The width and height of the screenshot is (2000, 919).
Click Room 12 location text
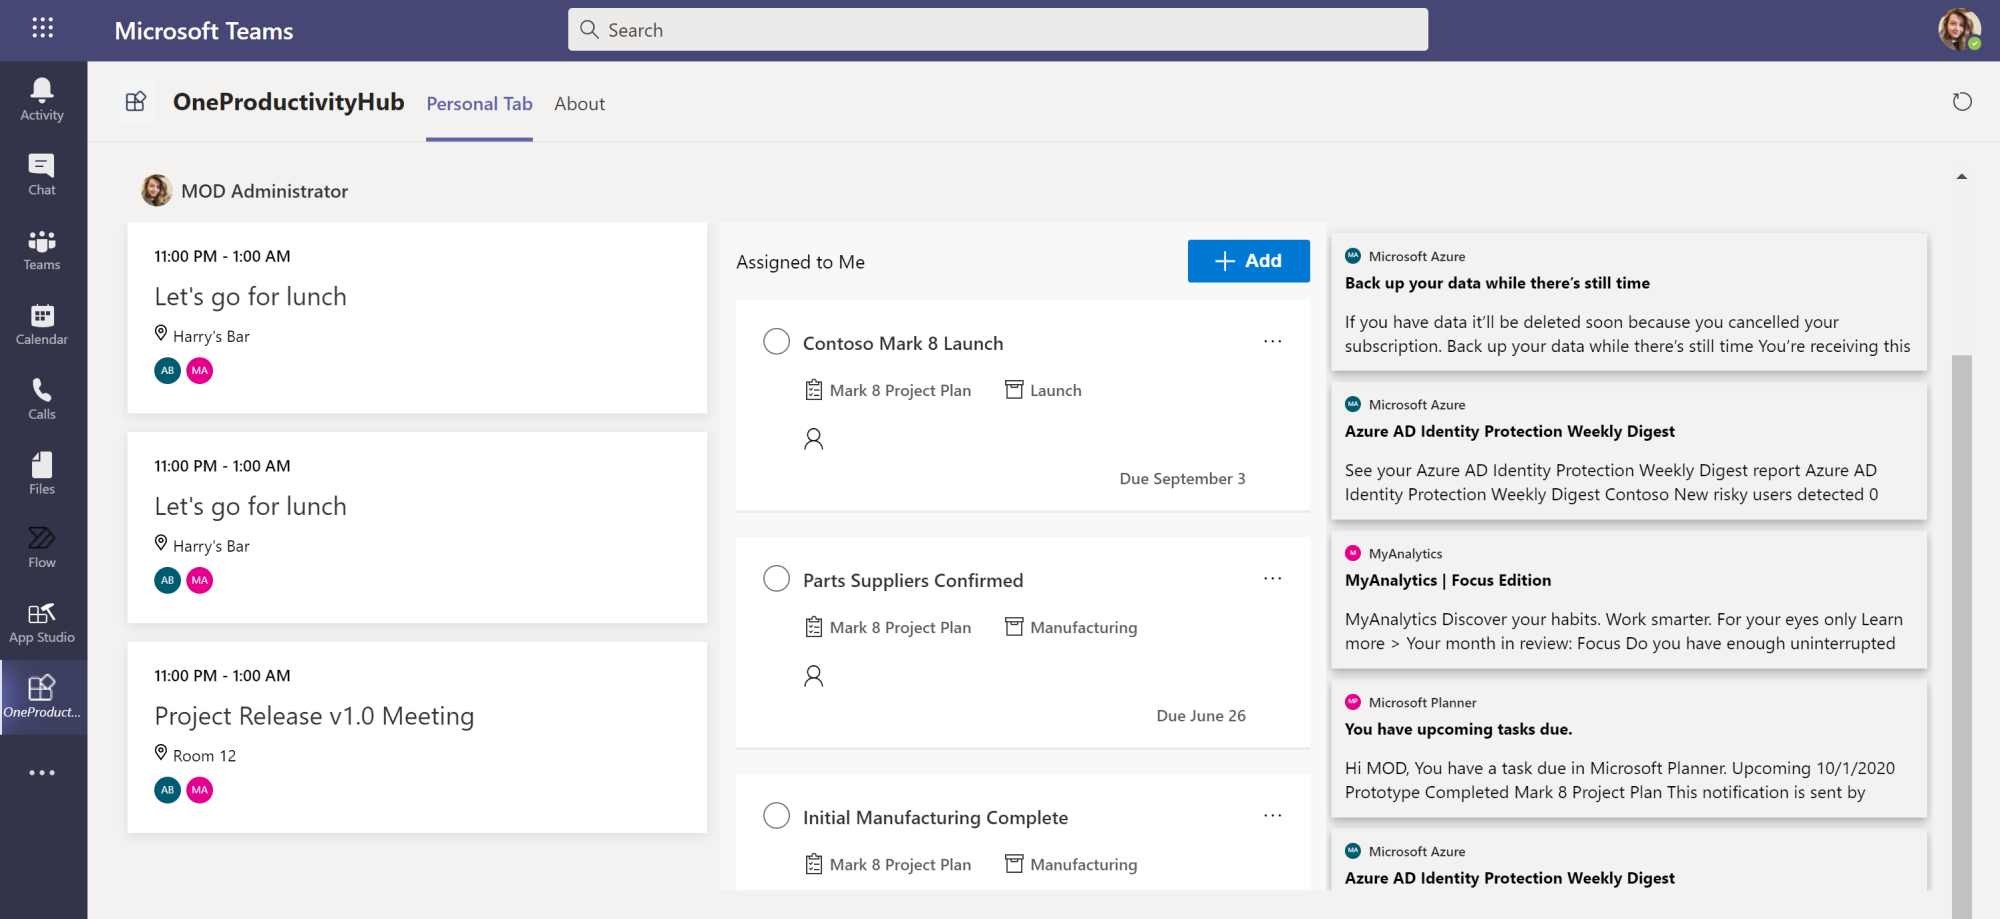click(x=204, y=756)
